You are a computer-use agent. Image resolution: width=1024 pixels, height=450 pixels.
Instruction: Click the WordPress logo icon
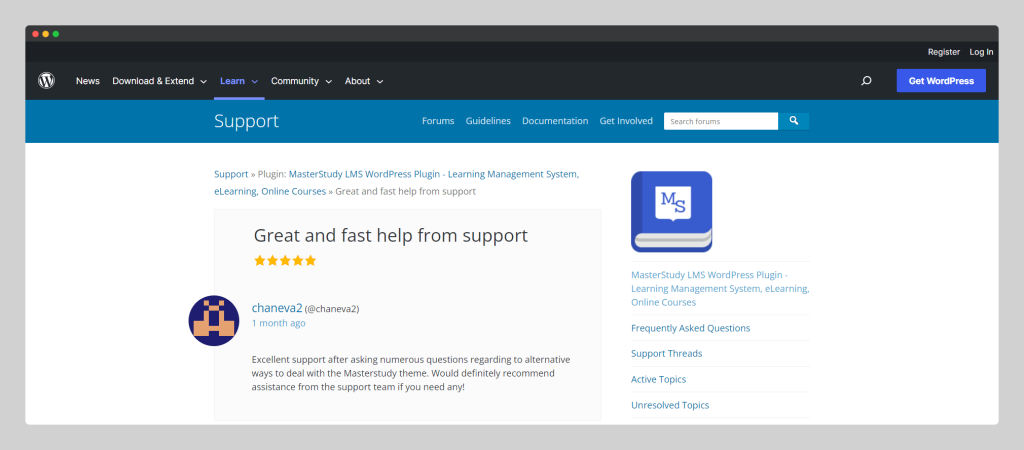(x=46, y=81)
